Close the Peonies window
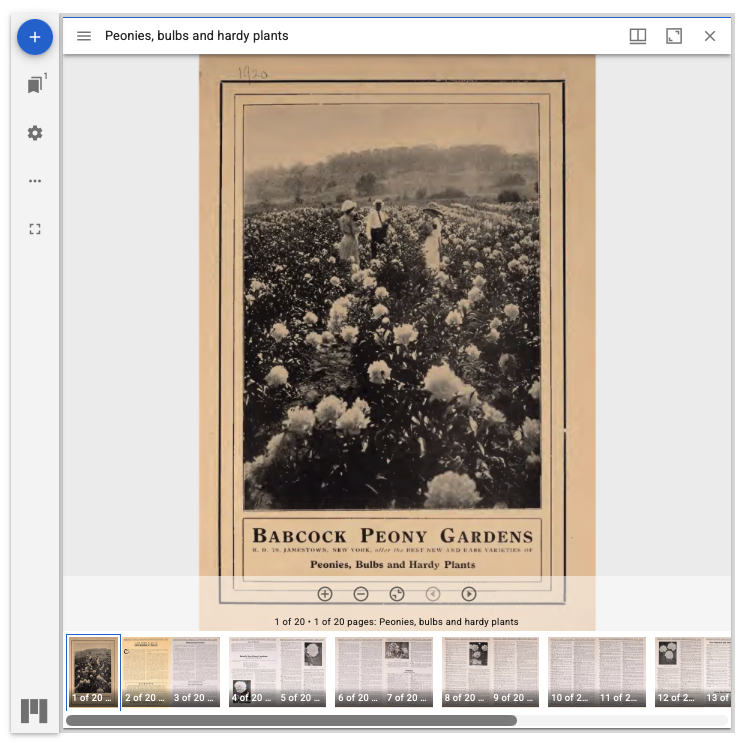This screenshot has width=754, height=743. point(710,36)
